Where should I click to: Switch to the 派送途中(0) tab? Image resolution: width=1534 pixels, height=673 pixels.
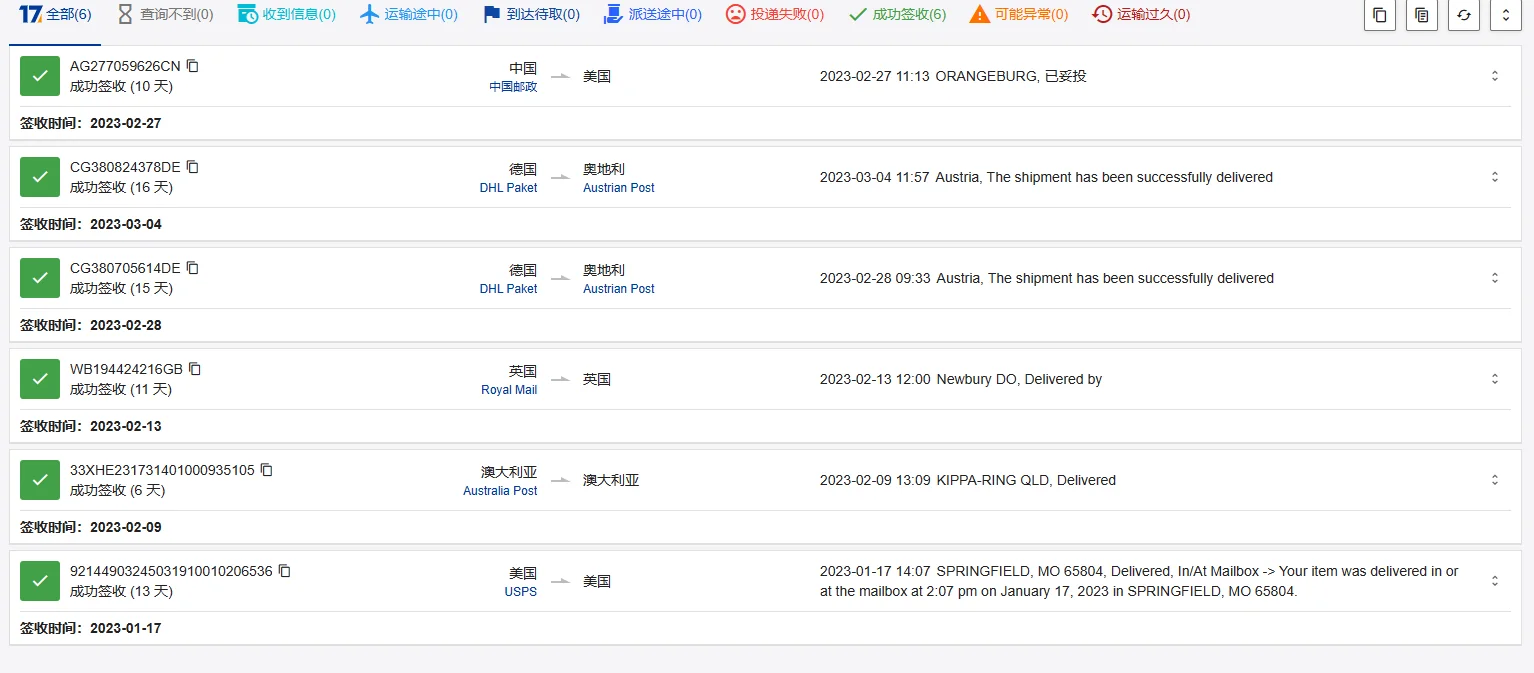[653, 15]
